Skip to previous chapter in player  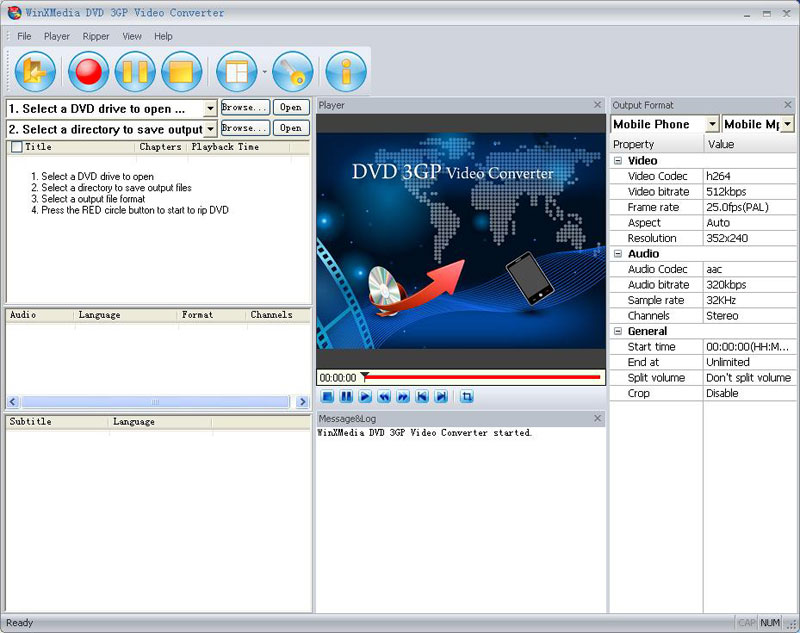coord(422,396)
